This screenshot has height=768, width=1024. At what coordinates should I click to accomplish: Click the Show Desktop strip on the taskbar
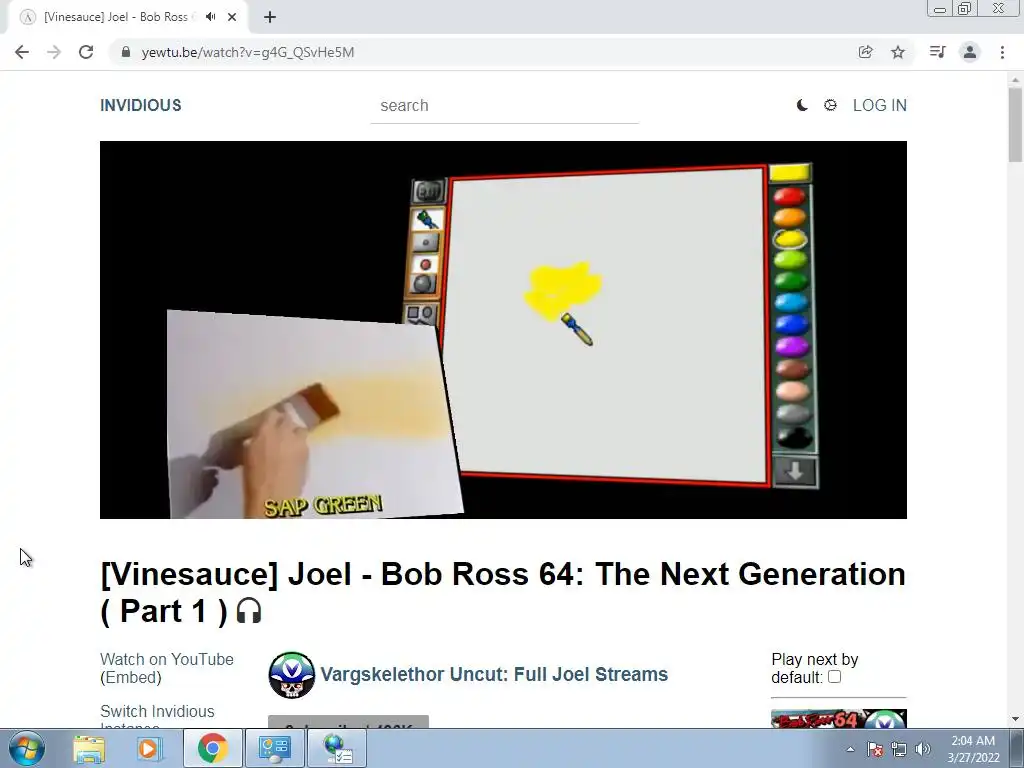(1016, 748)
